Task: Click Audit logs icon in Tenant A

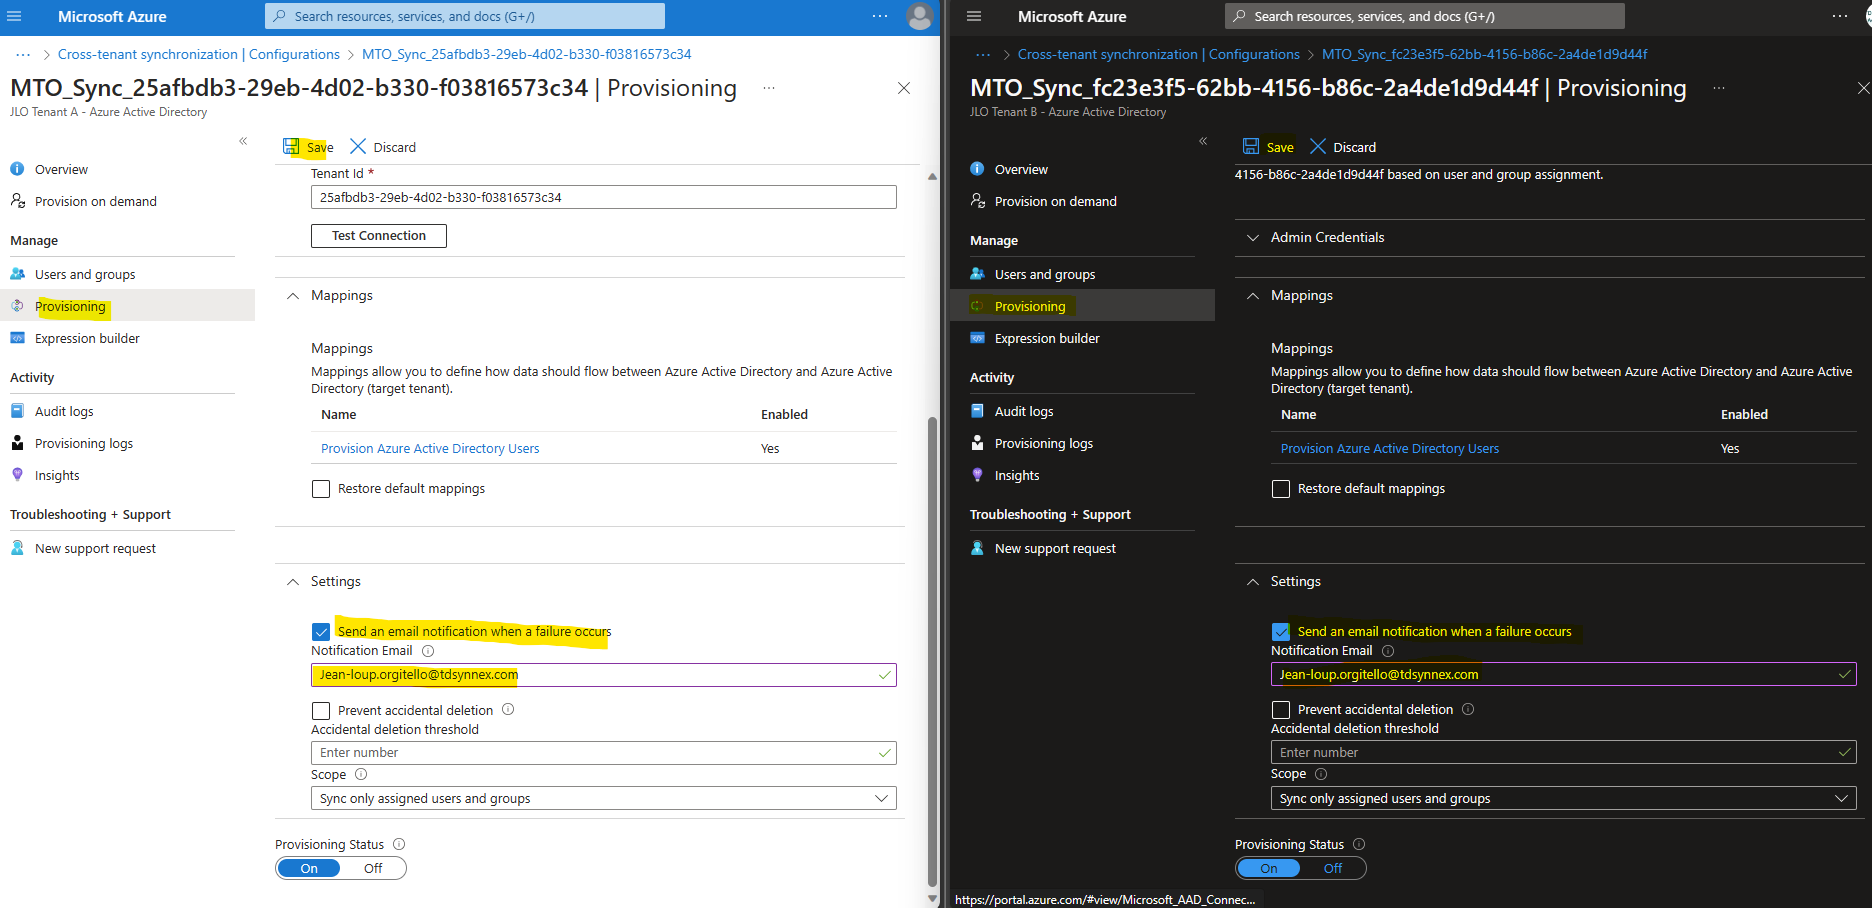Action: [x=17, y=411]
